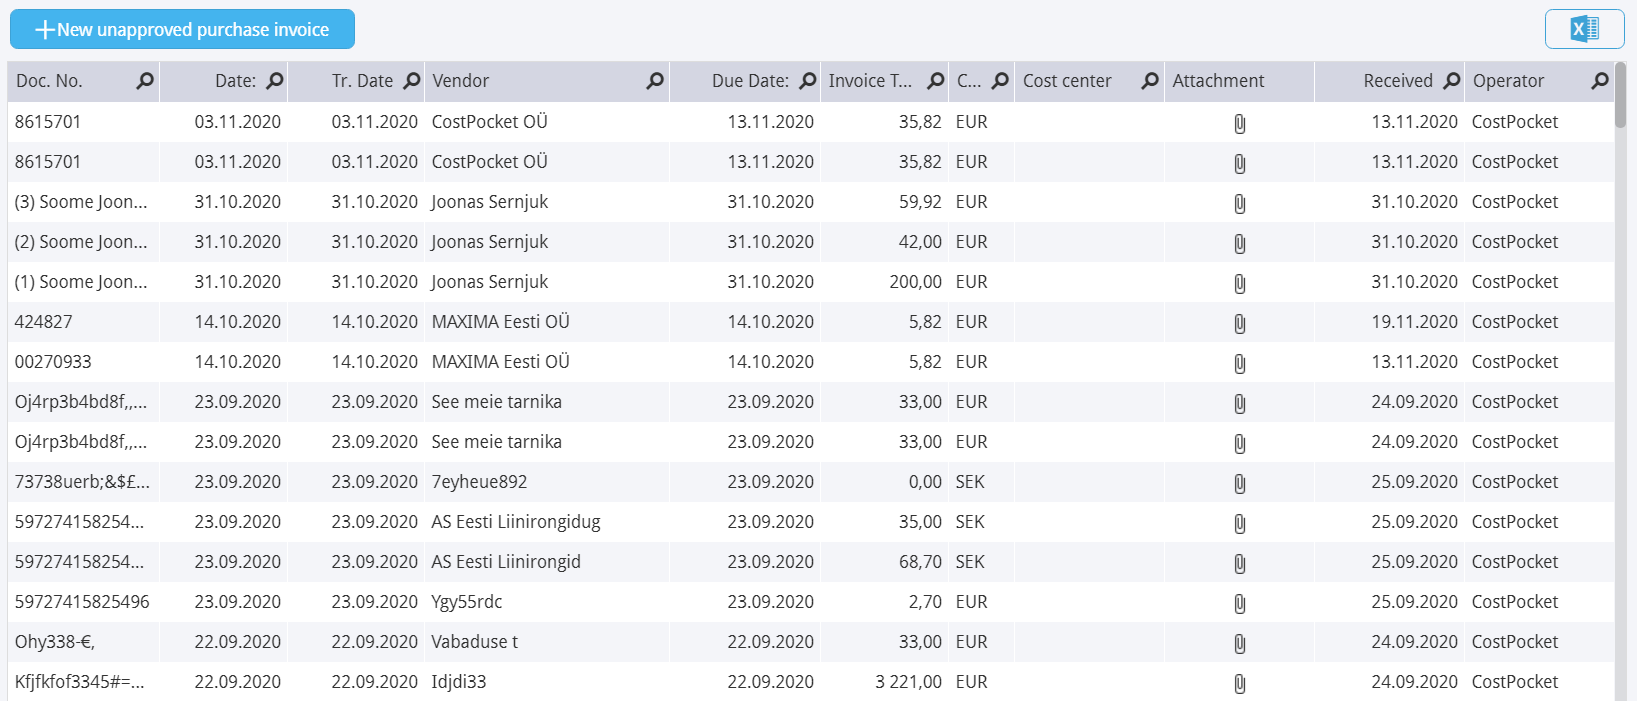Screen dimensions: 1637x701
Task: Select vendor MAXIMA Eesti OÜ for 424827
Action: (500, 322)
